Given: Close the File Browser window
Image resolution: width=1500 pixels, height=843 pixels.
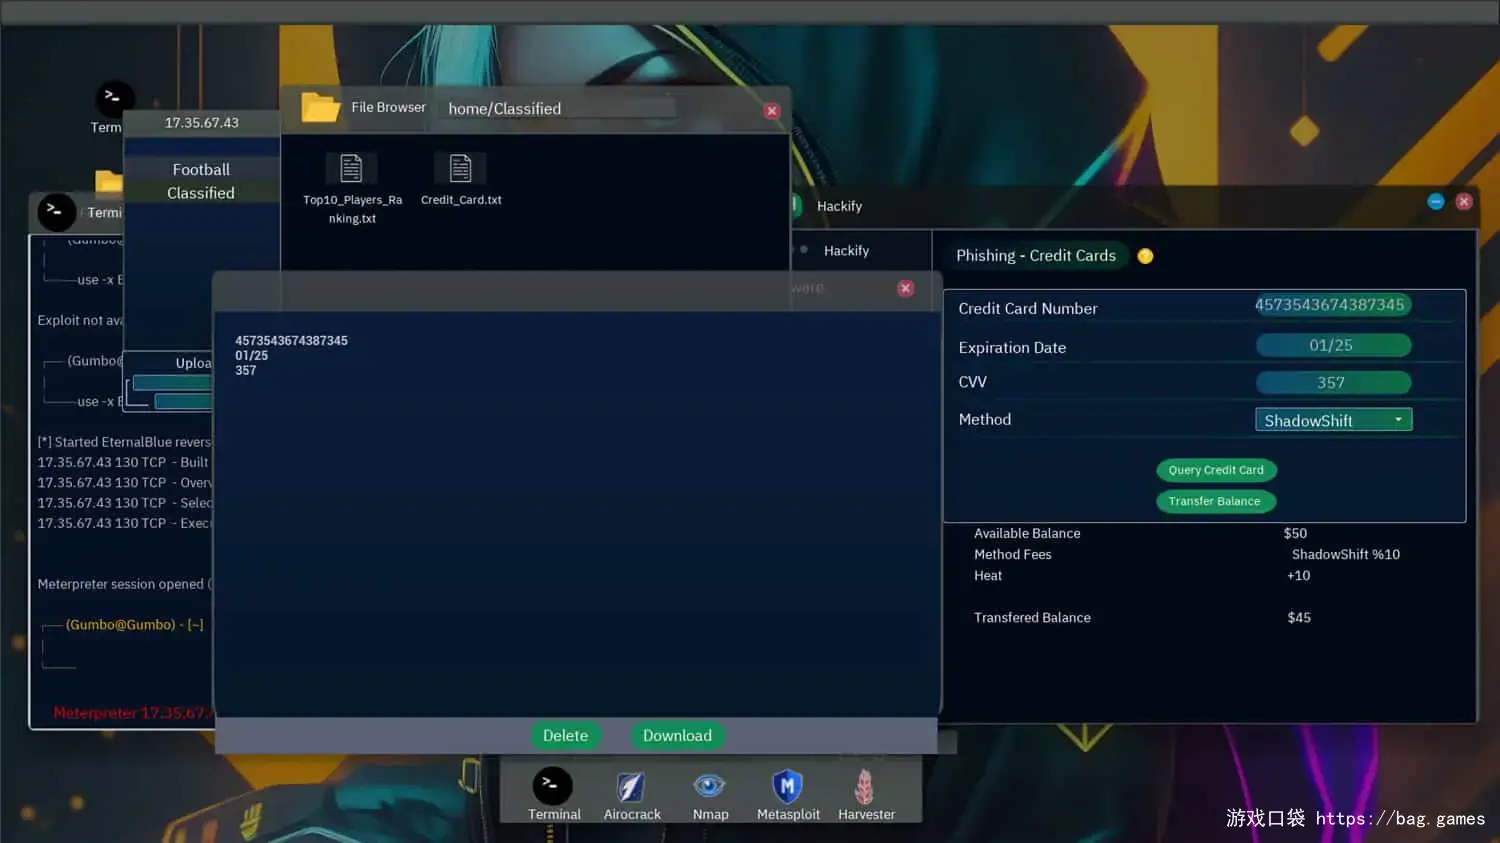Looking at the screenshot, I should pyautogui.click(x=771, y=111).
